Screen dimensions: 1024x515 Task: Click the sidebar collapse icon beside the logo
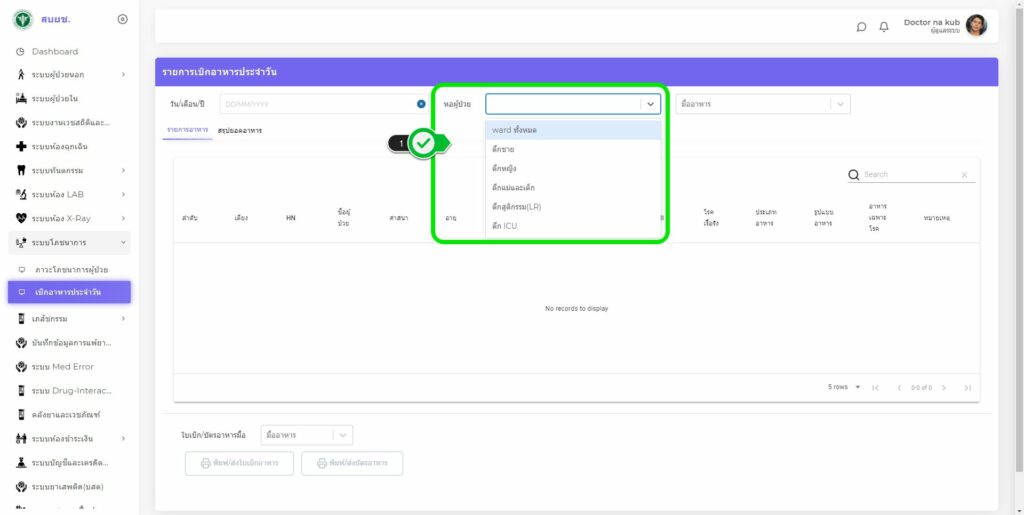pyautogui.click(x=122, y=19)
